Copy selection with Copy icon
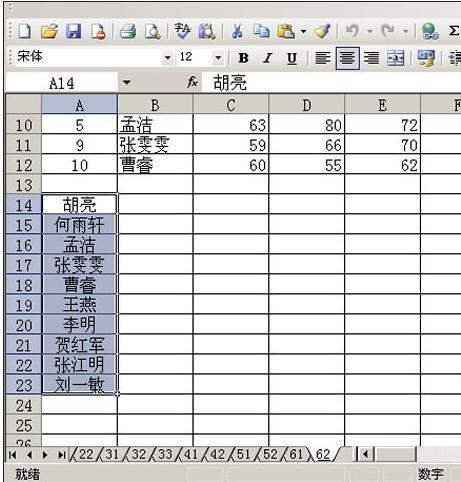The image size is (461, 482). pos(261,31)
